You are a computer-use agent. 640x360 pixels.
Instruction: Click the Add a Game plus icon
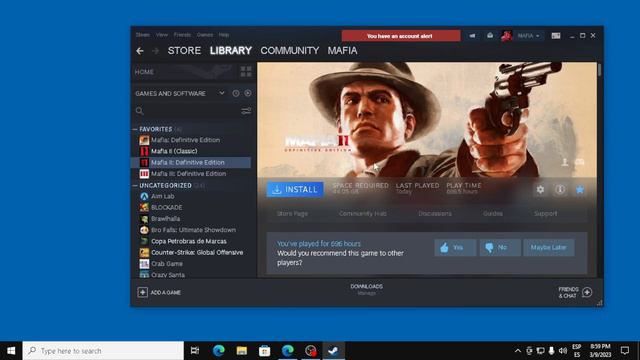[142, 292]
